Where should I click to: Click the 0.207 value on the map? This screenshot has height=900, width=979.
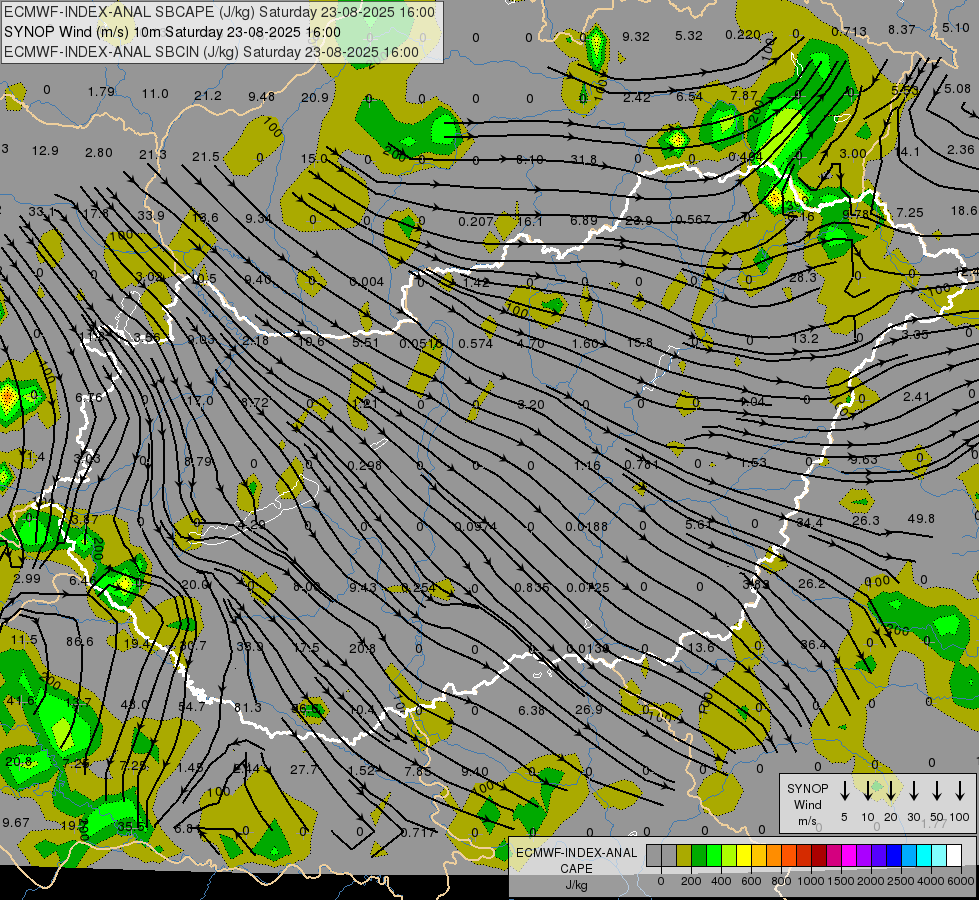point(476,222)
